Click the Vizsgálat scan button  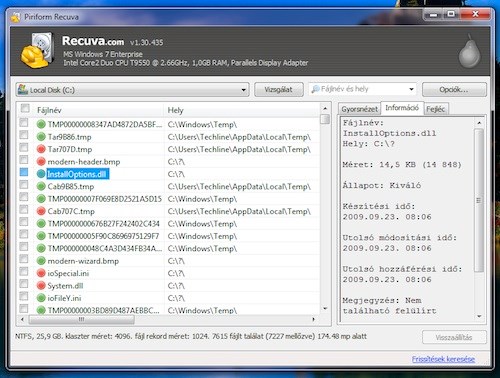pos(278,90)
